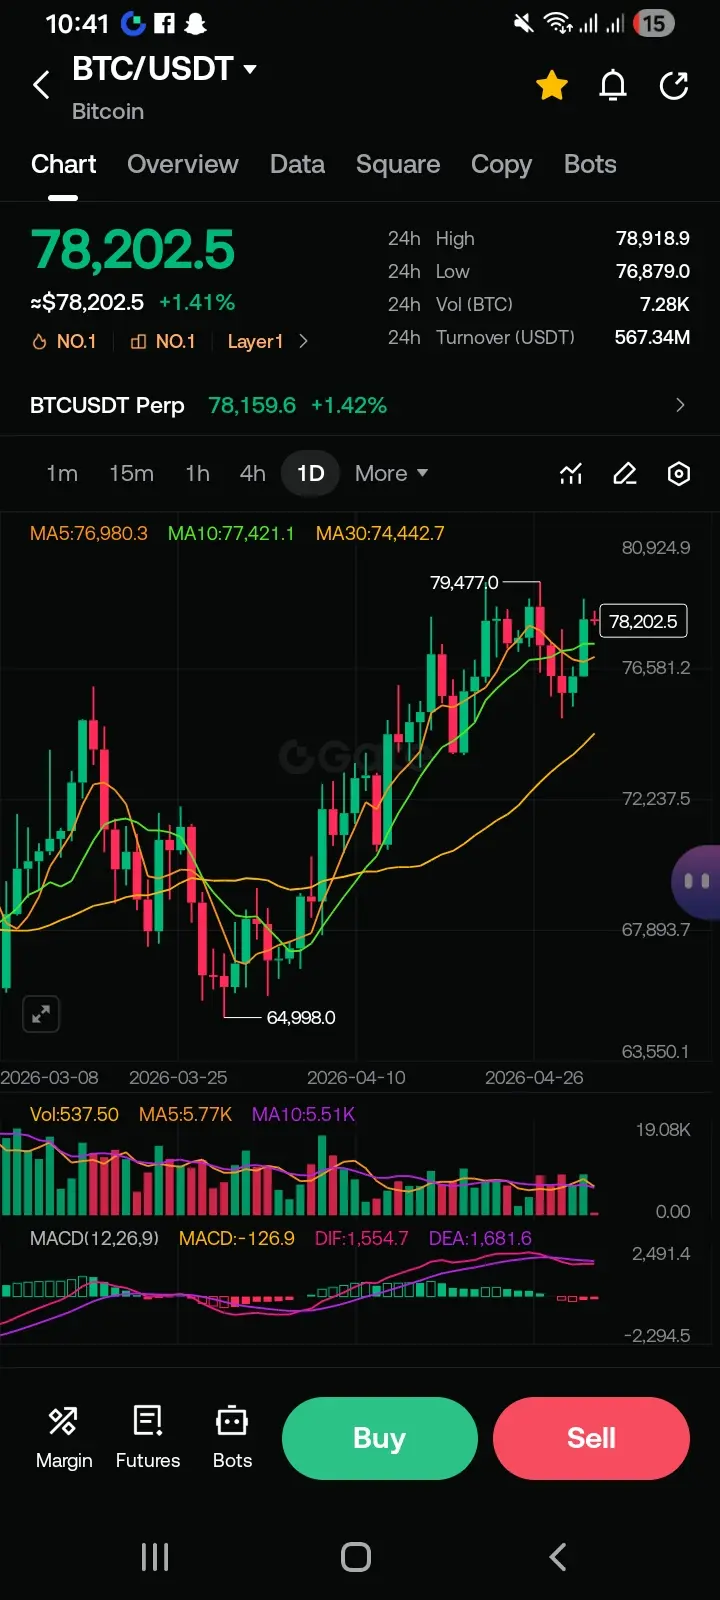Tap the MA10:77,421.1 indicator label
720x1600 pixels.
pos(231,533)
